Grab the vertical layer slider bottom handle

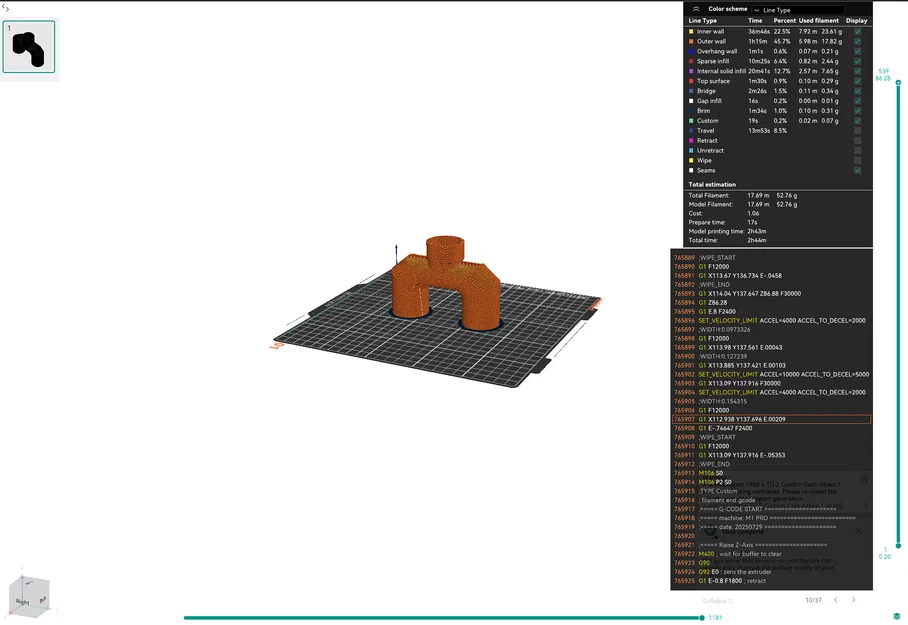click(898, 546)
